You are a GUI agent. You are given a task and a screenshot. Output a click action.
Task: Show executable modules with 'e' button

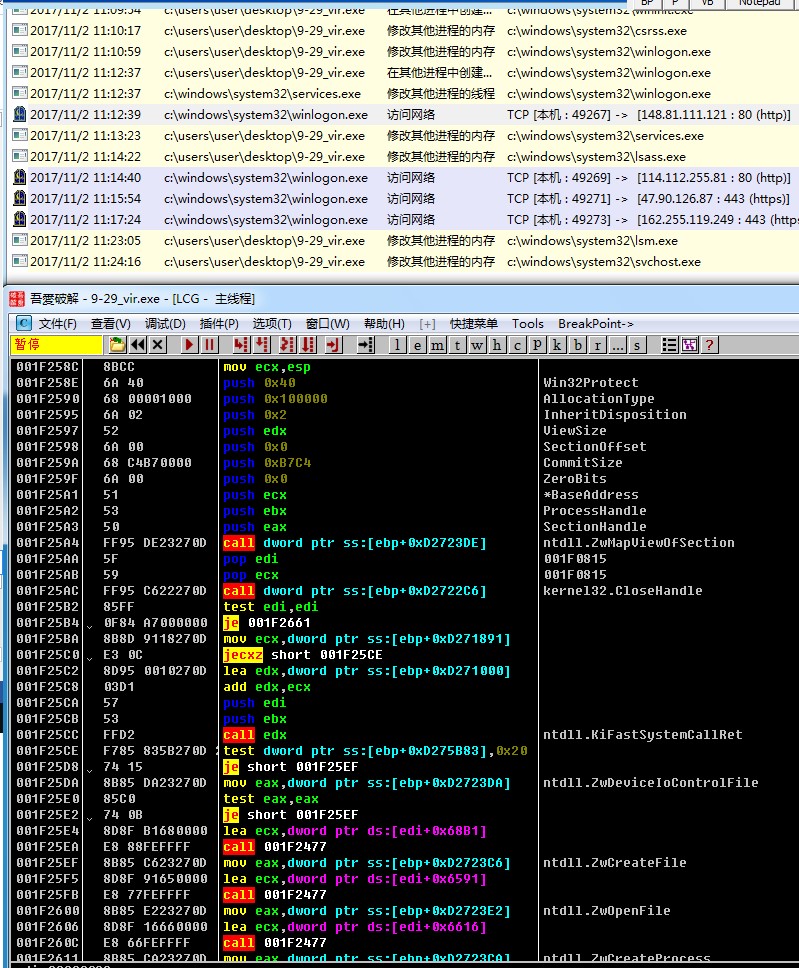(x=418, y=345)
